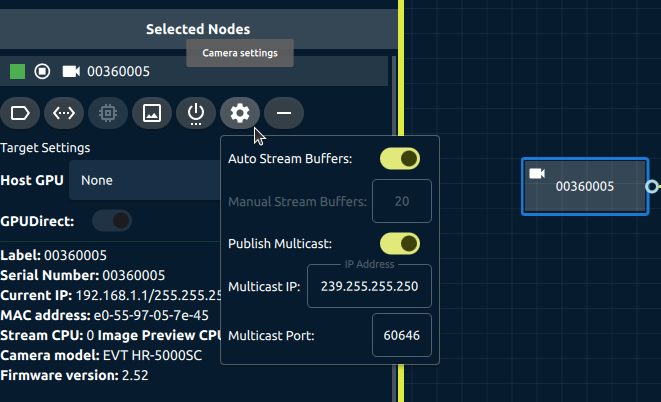Click the Manual Stream Buffers field
Viewport: 661px width, 402px height.
point(402,201)
